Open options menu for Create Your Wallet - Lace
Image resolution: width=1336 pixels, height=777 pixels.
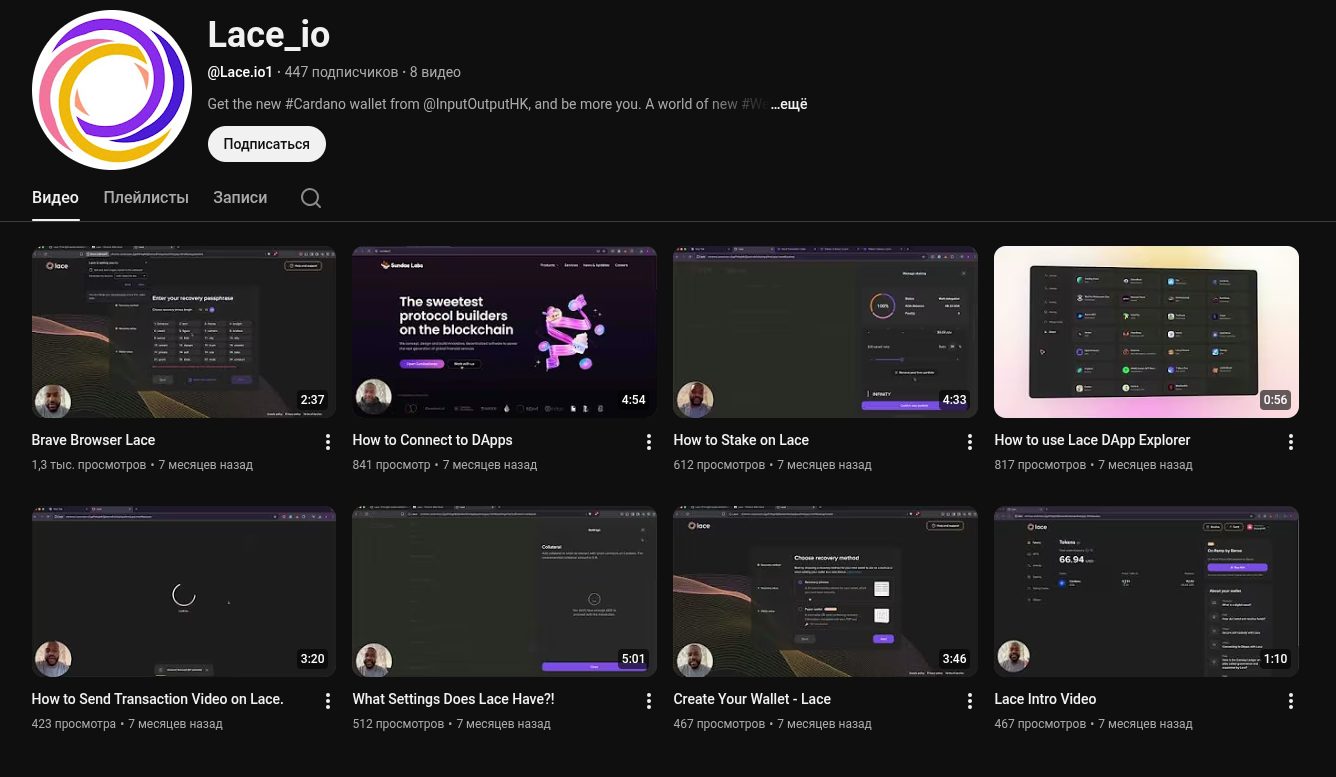[969, 701]
